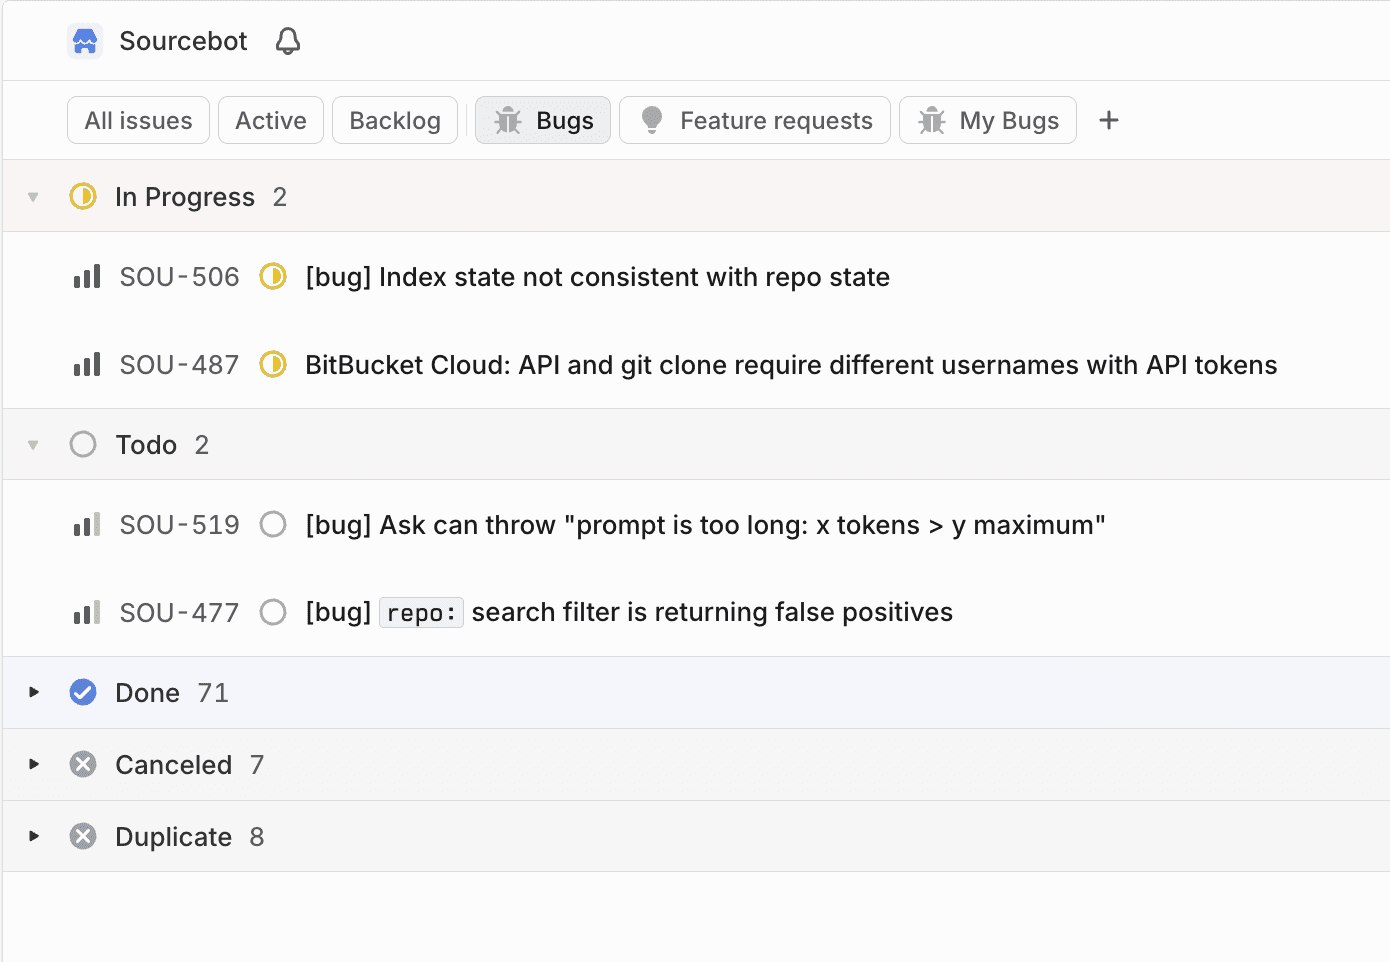Expand the Duplicate group
Image resolution: width=1390 pixels, height=962 pixels.
tap(34, 836)
